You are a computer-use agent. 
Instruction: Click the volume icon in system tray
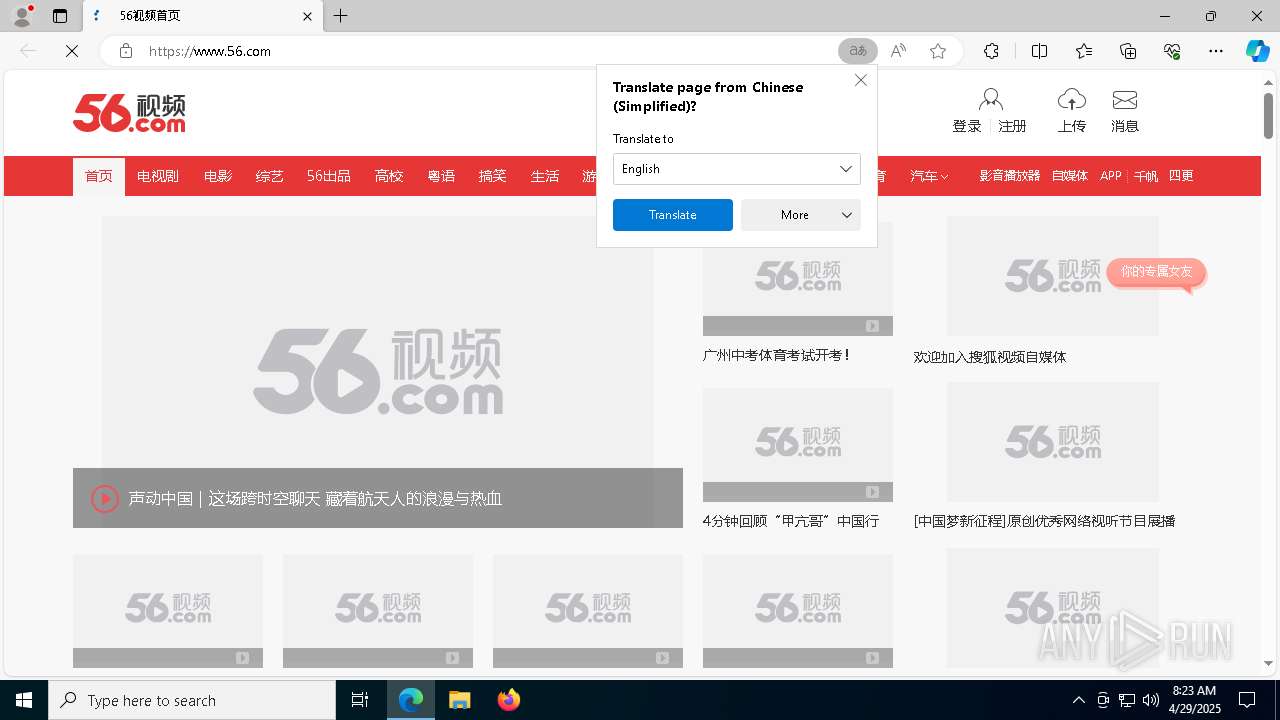(x=1150, y=700)
